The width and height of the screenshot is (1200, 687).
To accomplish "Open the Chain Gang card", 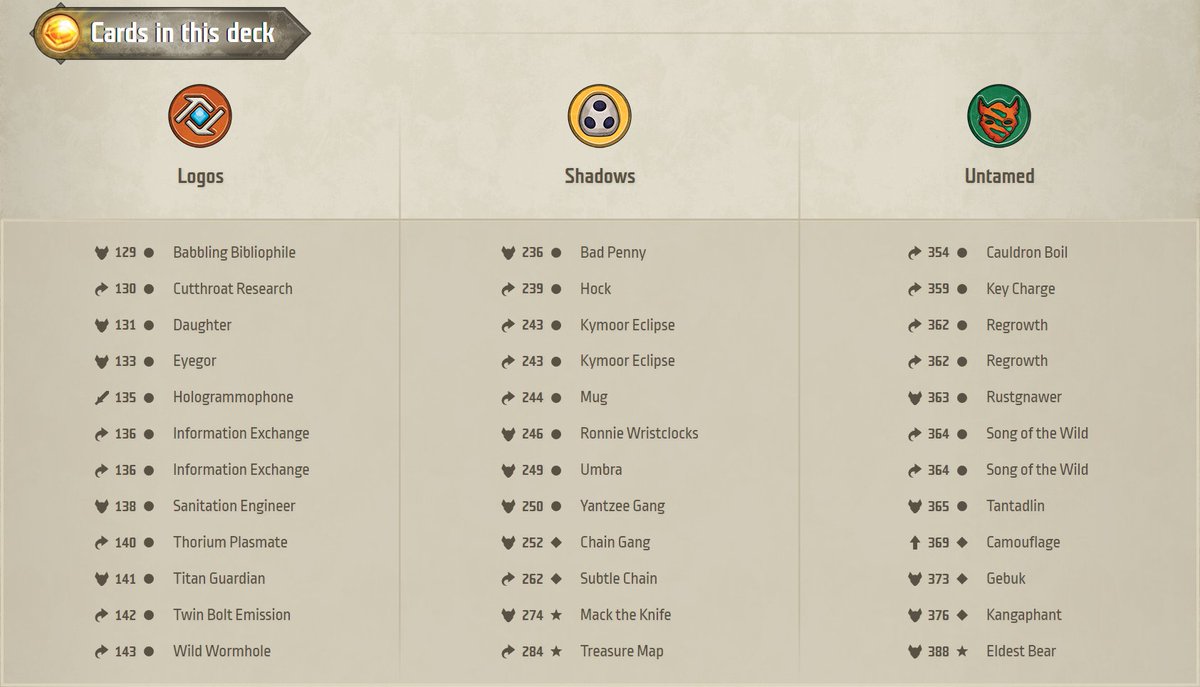I will pos(615,542).
